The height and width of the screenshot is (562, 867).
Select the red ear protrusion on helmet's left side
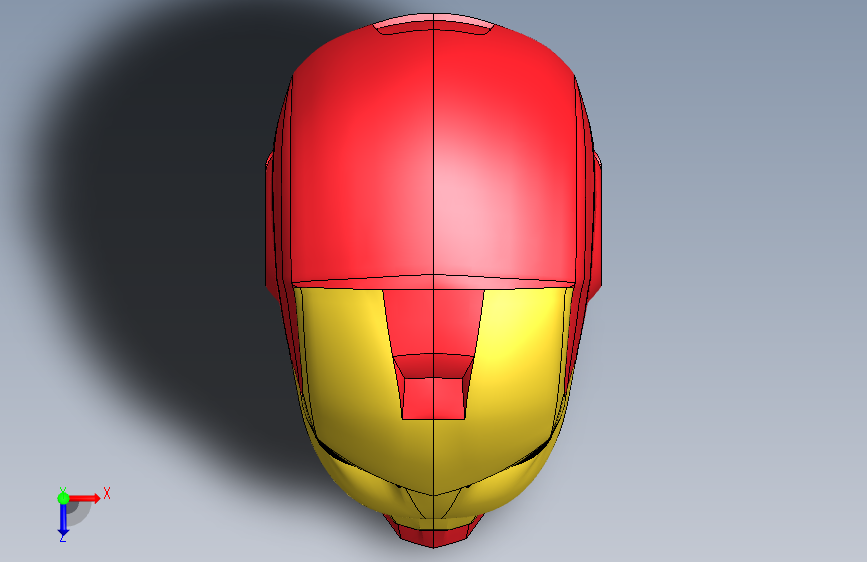click(x=270, y=224)
